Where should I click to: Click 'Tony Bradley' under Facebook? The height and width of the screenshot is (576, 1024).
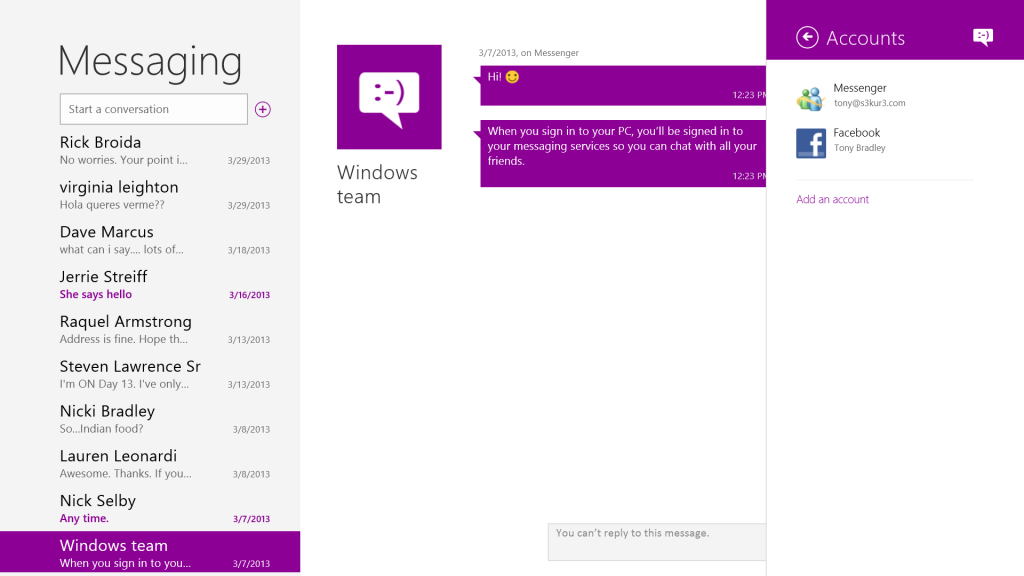(859, 148)
